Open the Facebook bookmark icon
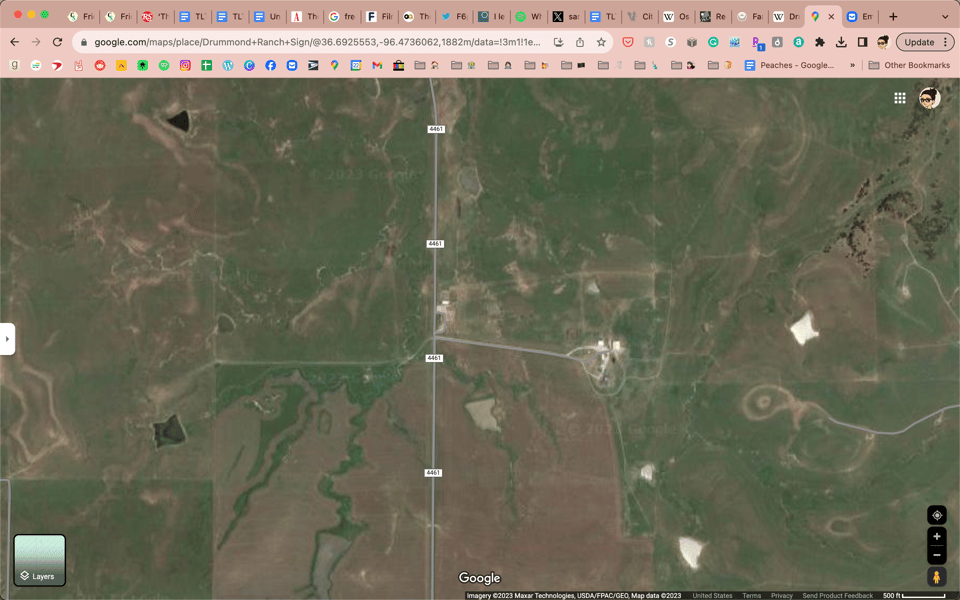960x600 pixels. [270, 65]
